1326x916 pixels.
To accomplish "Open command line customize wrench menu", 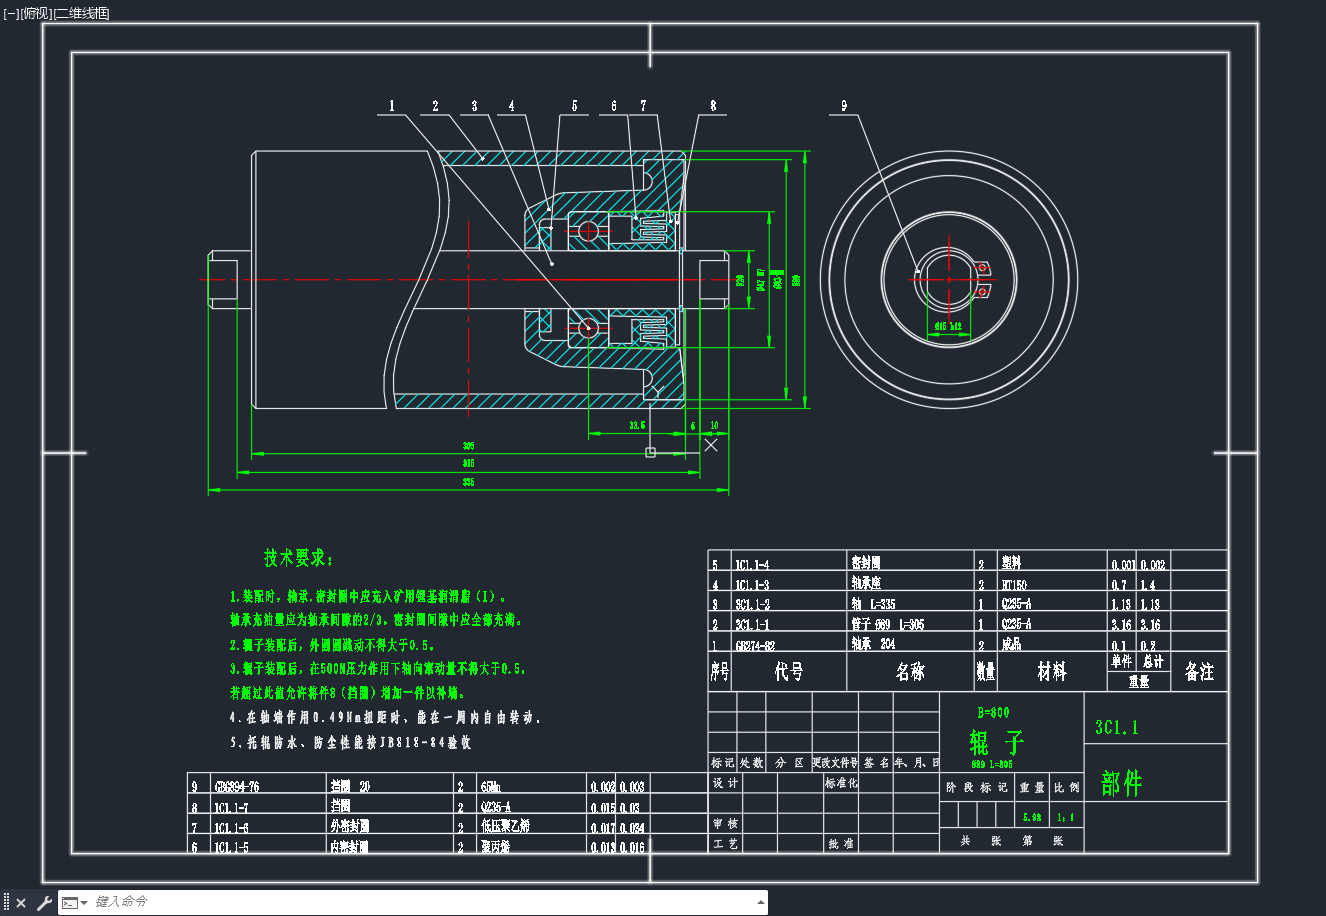I will click(44, 903).
